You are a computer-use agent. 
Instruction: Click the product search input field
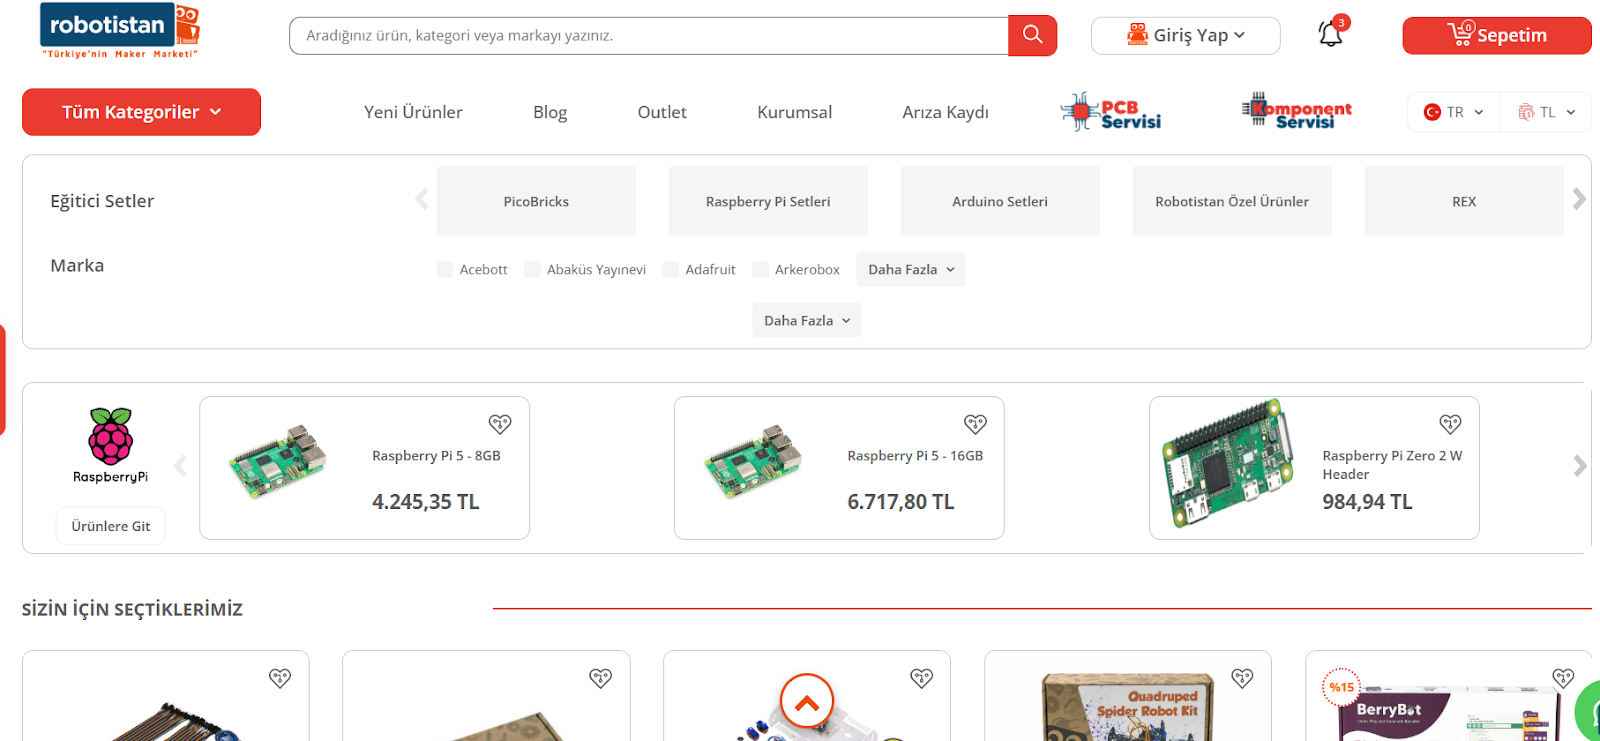coord(648,35)
